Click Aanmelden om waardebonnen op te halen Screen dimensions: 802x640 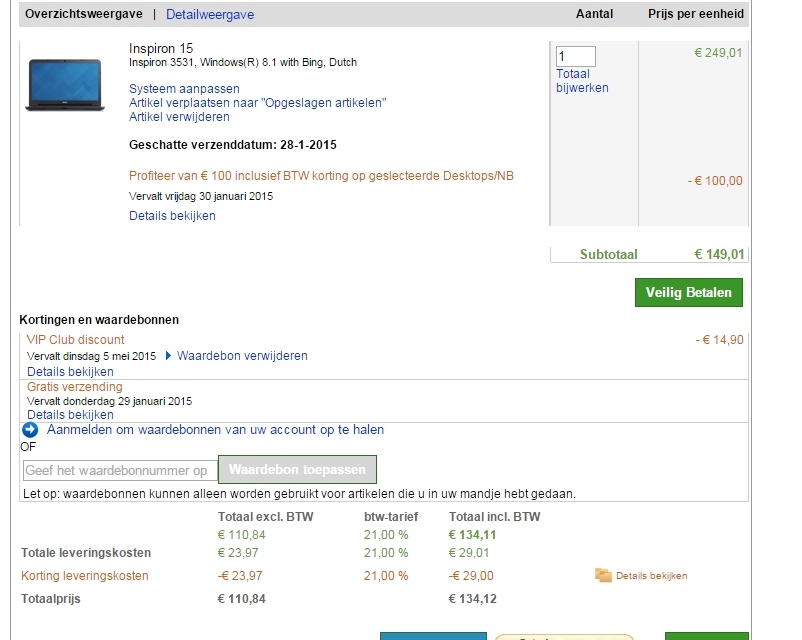(215, 430)
